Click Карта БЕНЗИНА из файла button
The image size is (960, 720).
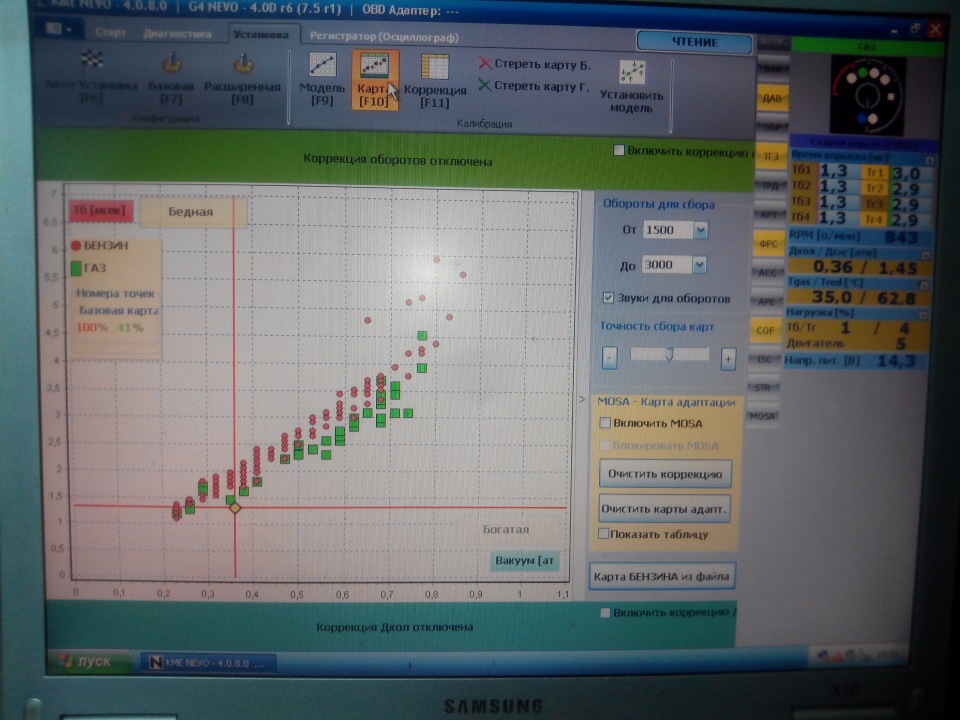[662, 576]
